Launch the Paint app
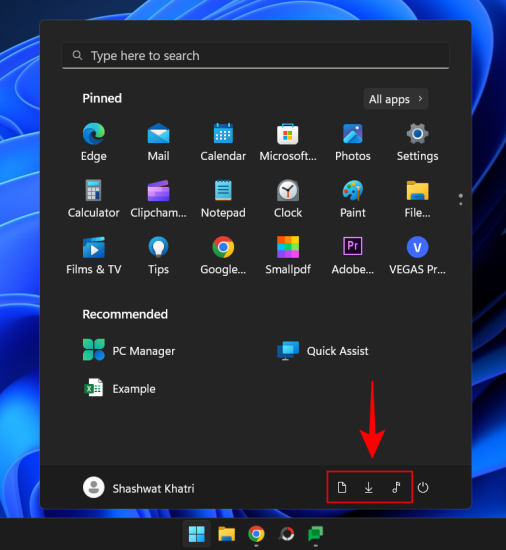506x550 pixels. click(x=353, y=198)
